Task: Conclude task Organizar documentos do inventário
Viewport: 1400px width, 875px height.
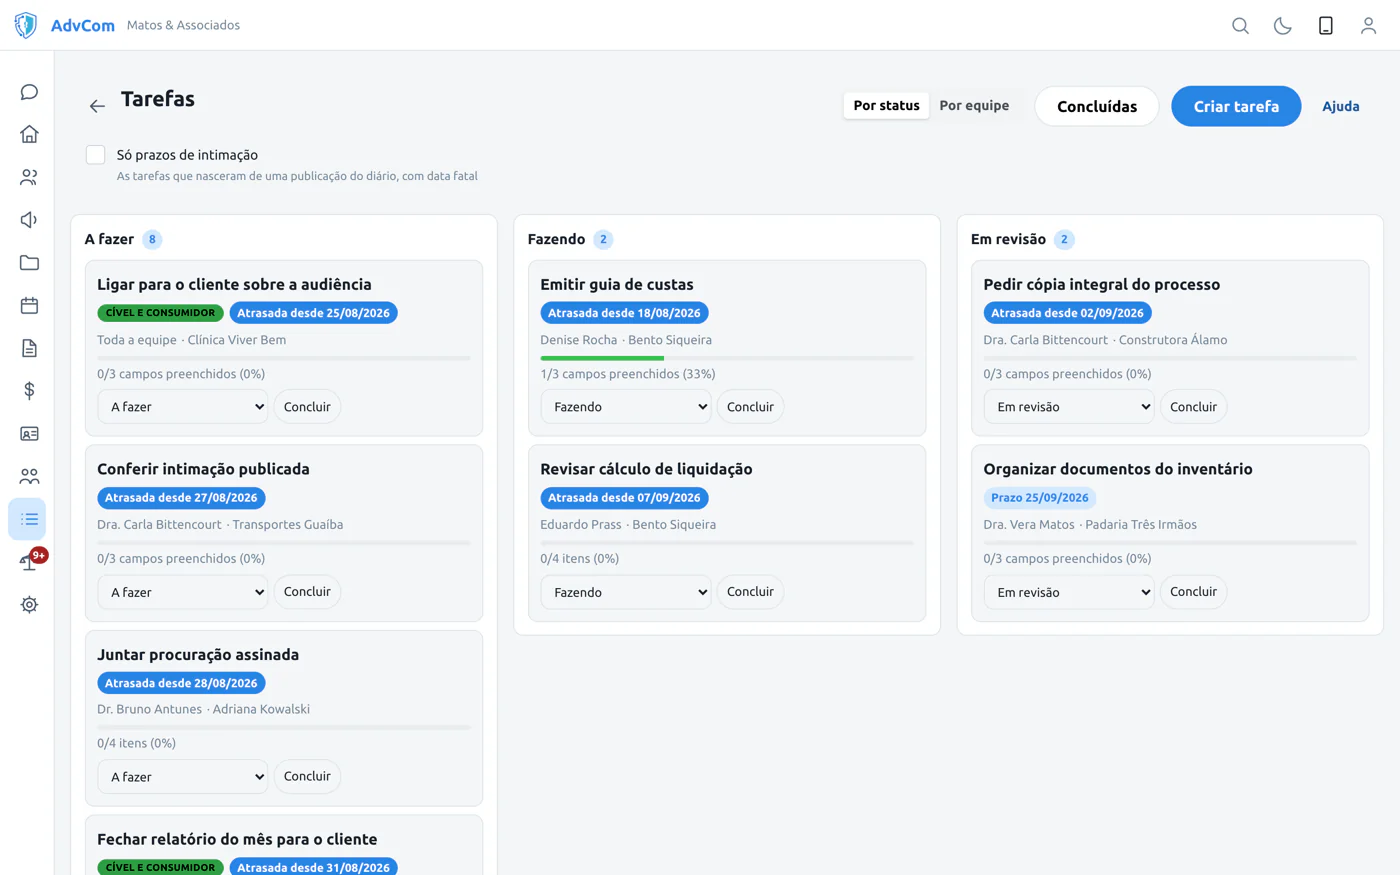Action: 1193,592
